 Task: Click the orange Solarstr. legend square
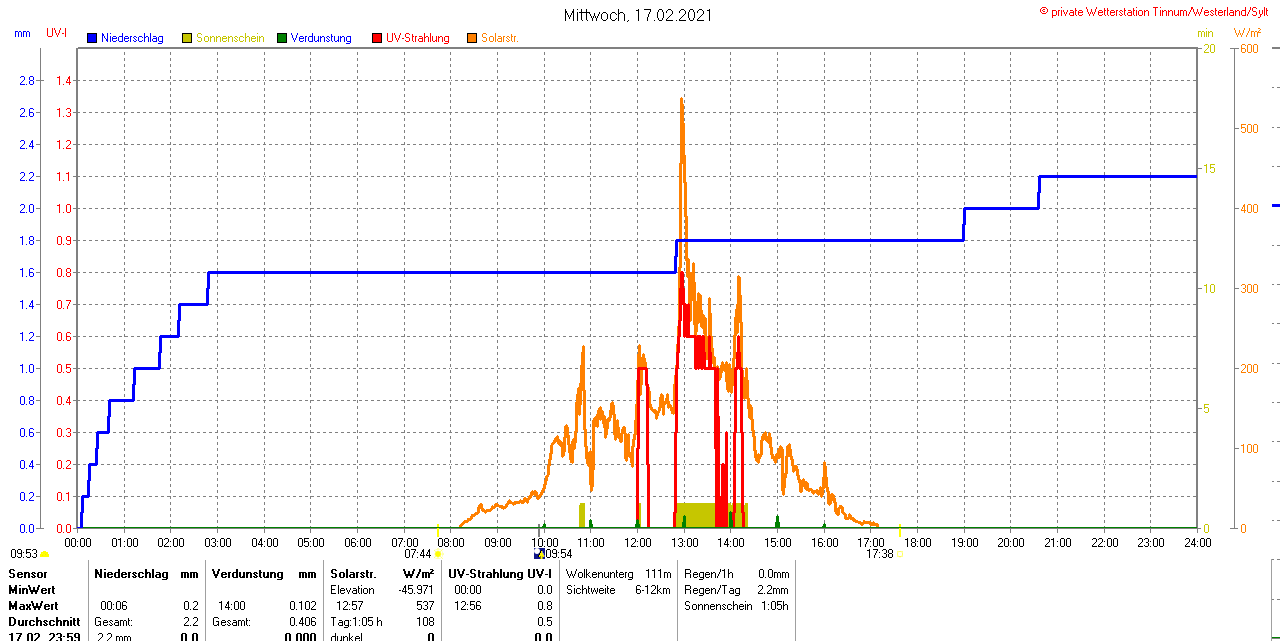click(x=472, y=38)
